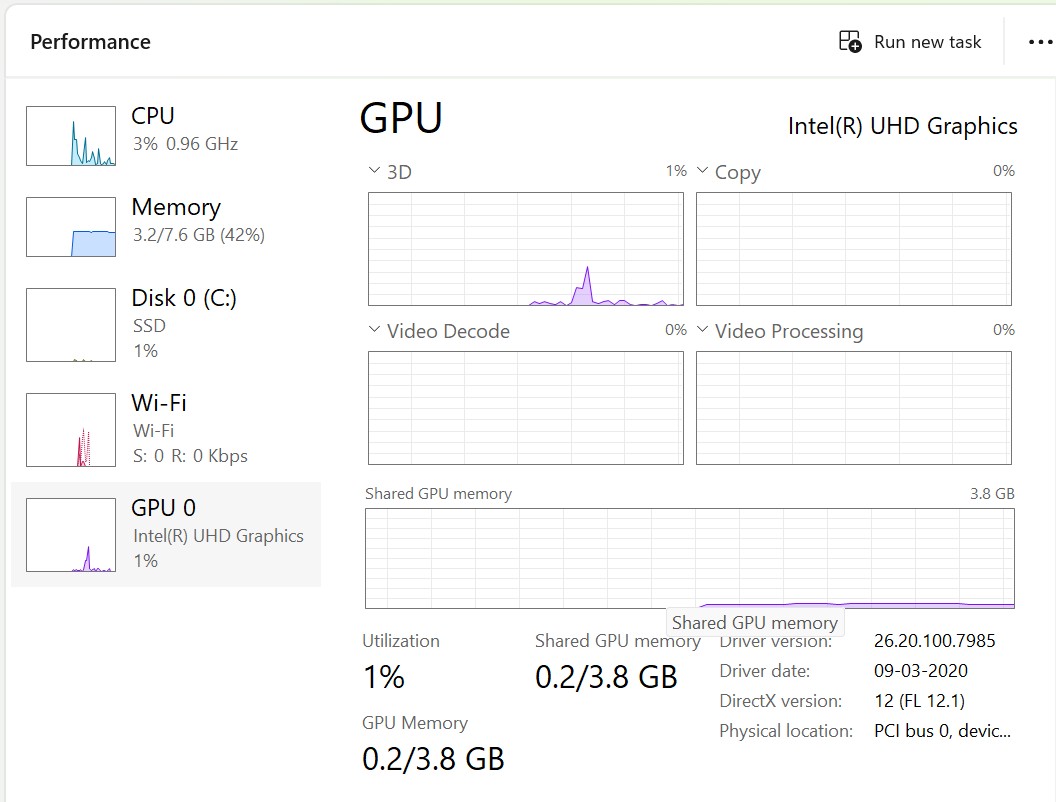Select the Disk 0 (C:) graph thumbnail

tap(71, 324)
